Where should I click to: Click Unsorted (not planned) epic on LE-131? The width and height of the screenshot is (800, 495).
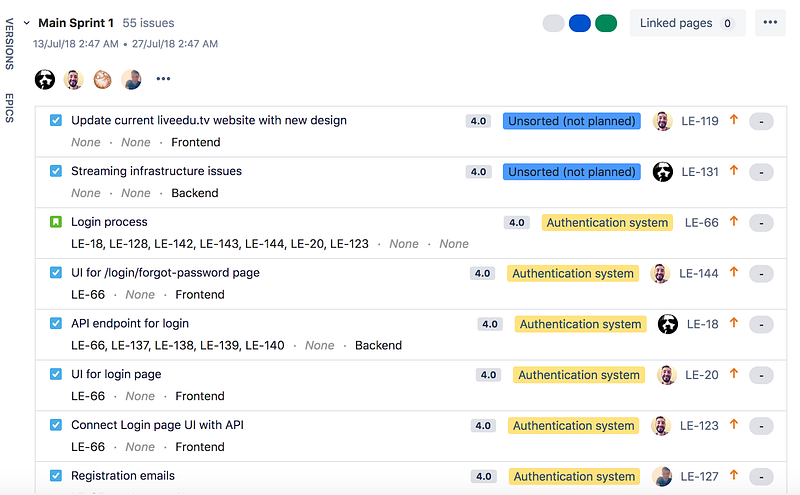pos(572,172)
